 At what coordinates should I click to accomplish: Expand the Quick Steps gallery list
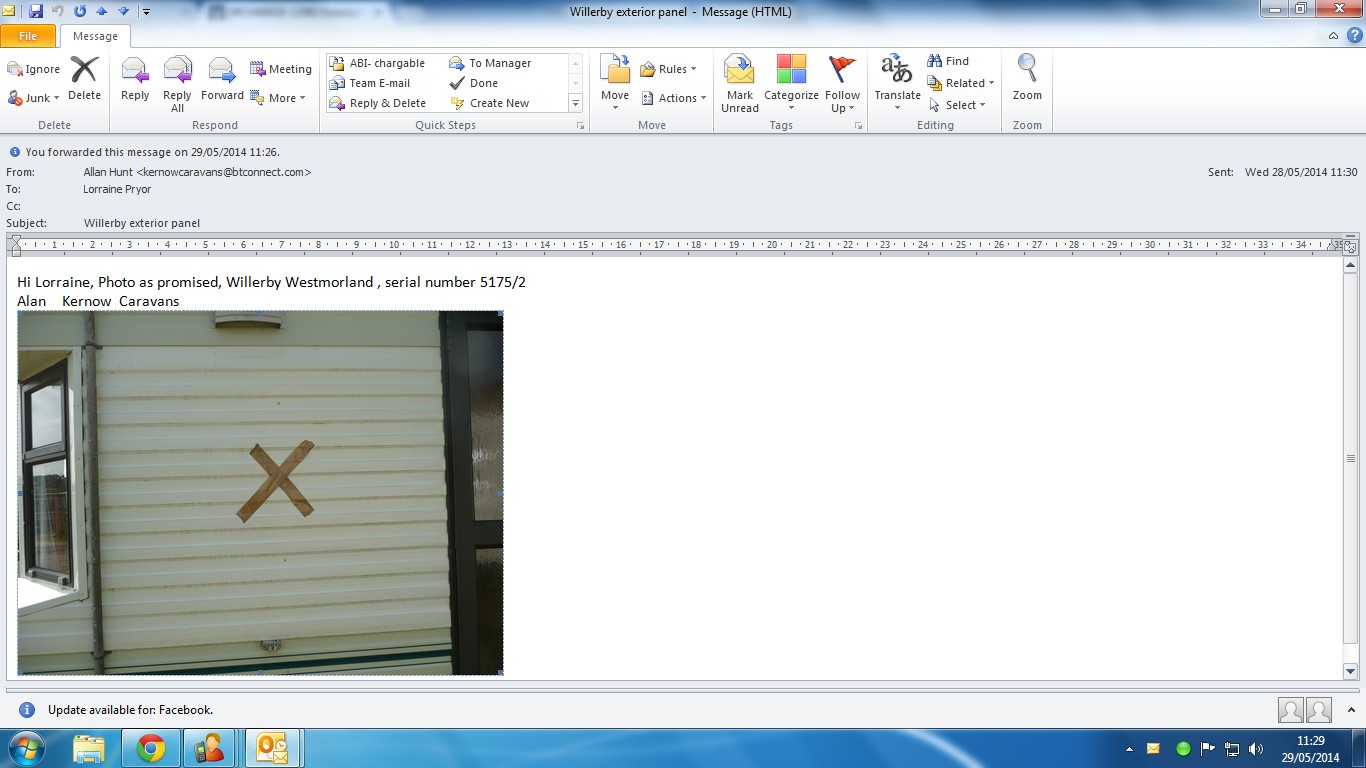point(575,103)
